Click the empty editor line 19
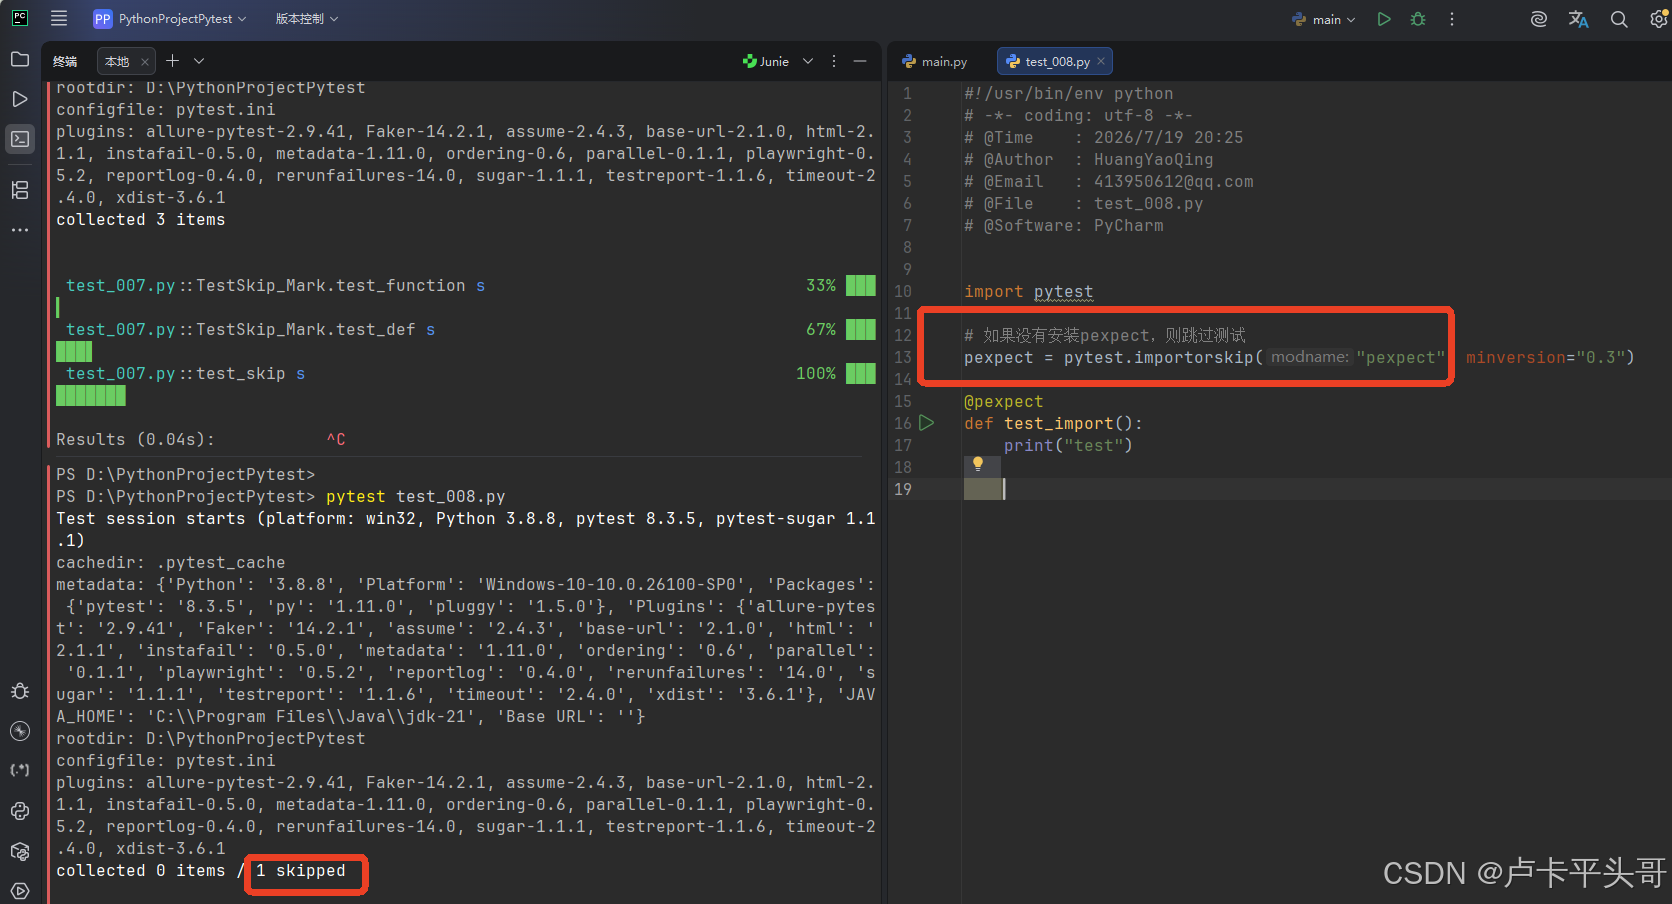 tap(1316, 489)
